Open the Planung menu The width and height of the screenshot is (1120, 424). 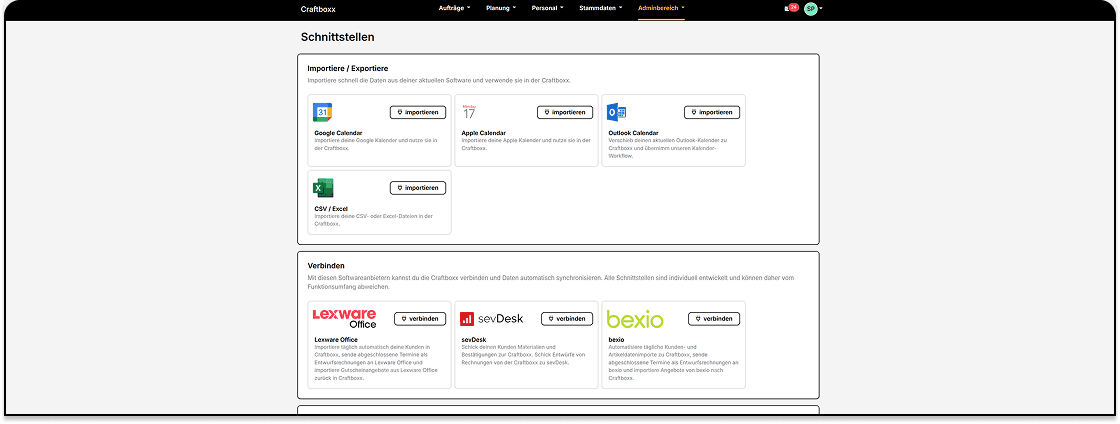click(x=501, y=9)
